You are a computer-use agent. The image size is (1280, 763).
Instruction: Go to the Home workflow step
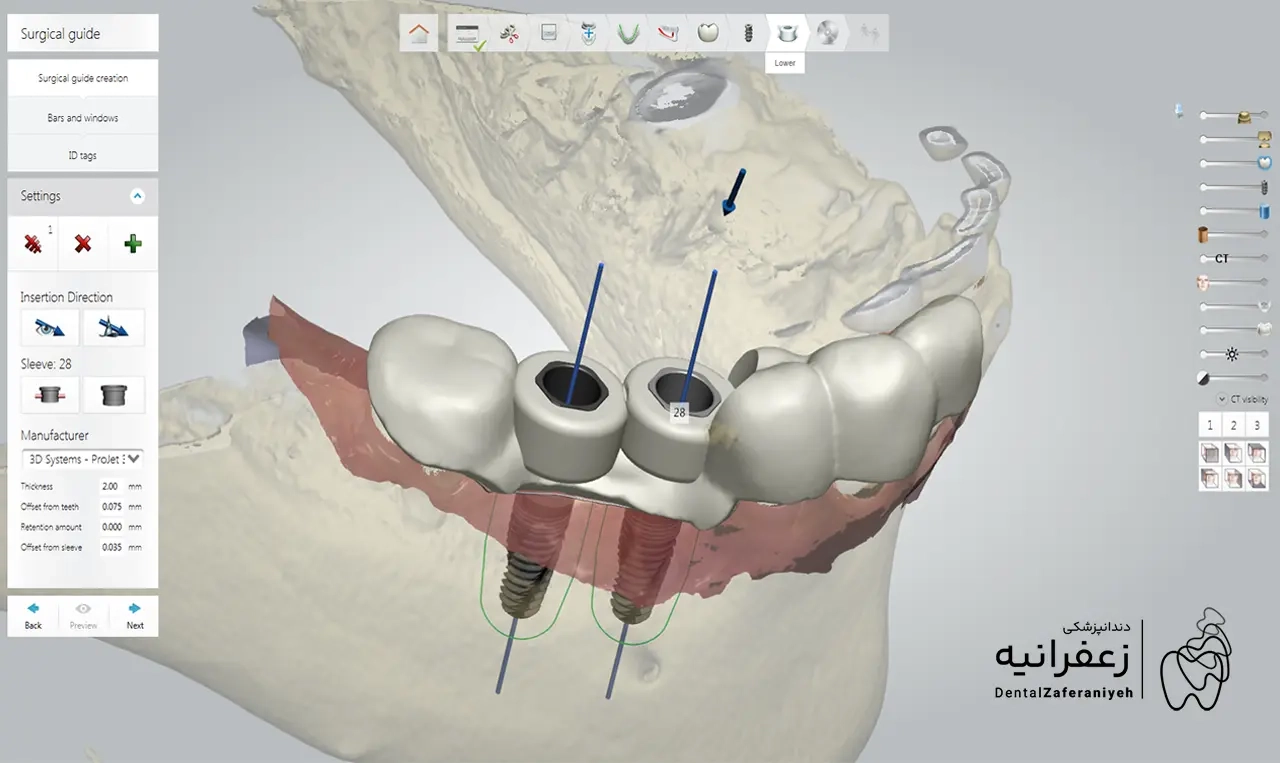pos(419,33)
